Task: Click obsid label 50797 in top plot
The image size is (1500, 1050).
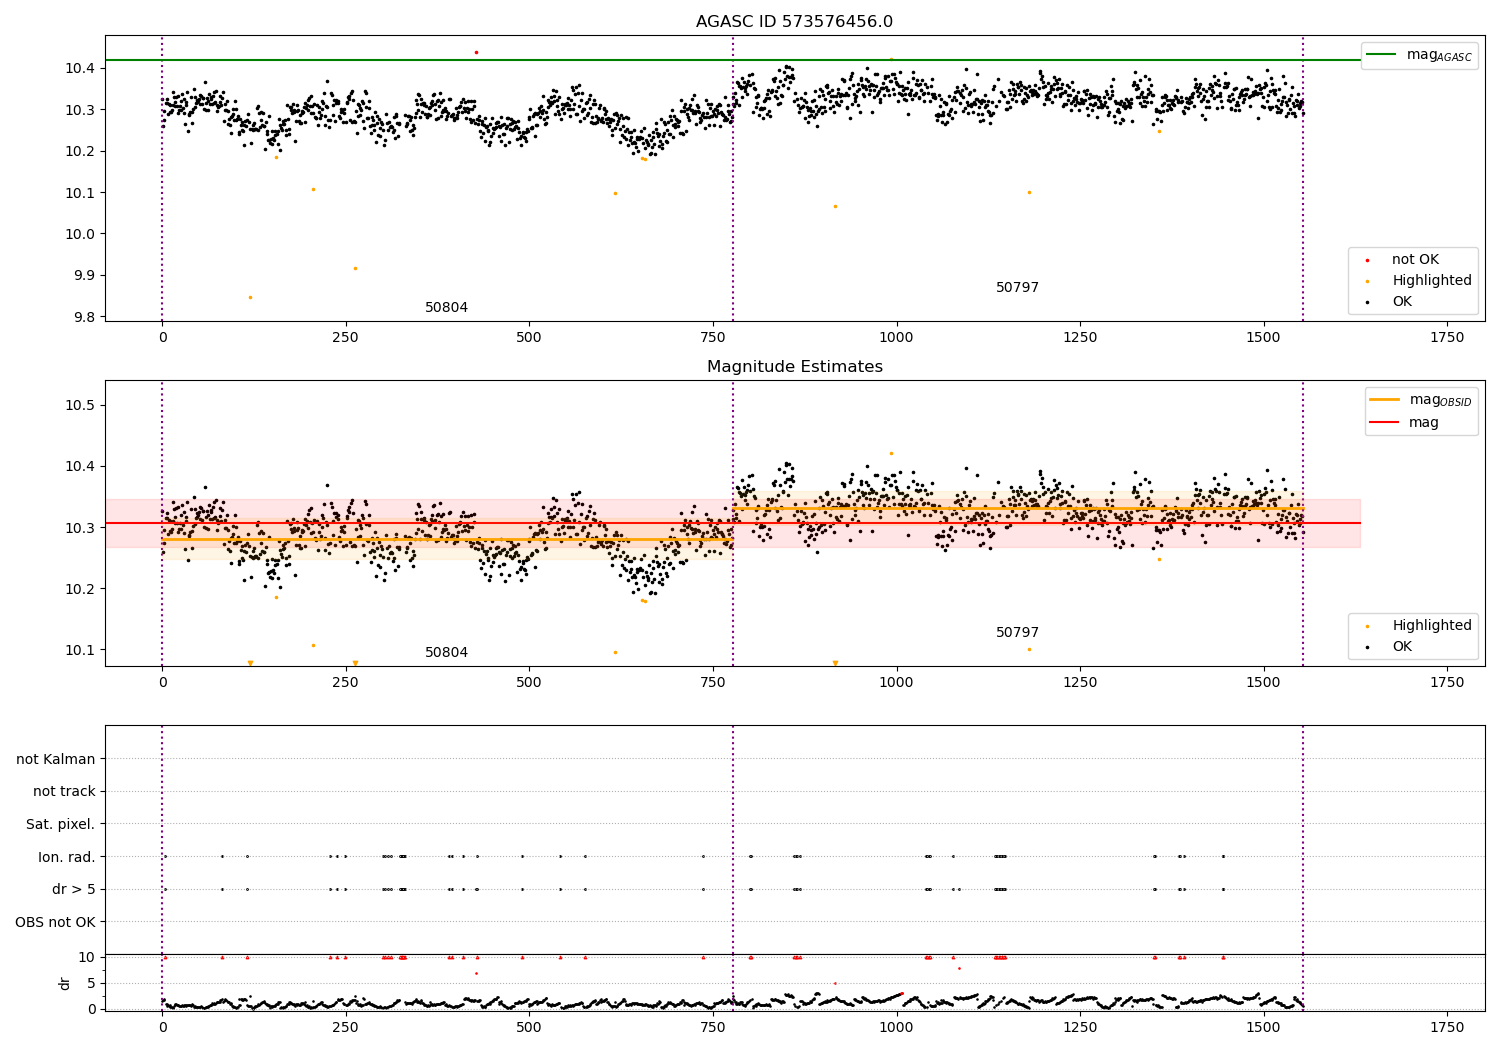Action: (x=1017, y=288)
